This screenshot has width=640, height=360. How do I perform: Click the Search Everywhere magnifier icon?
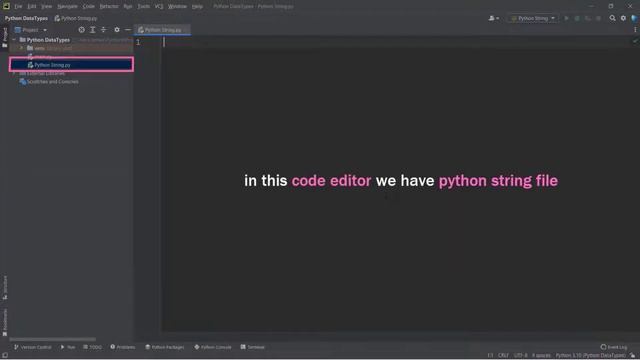coord(613,18)
